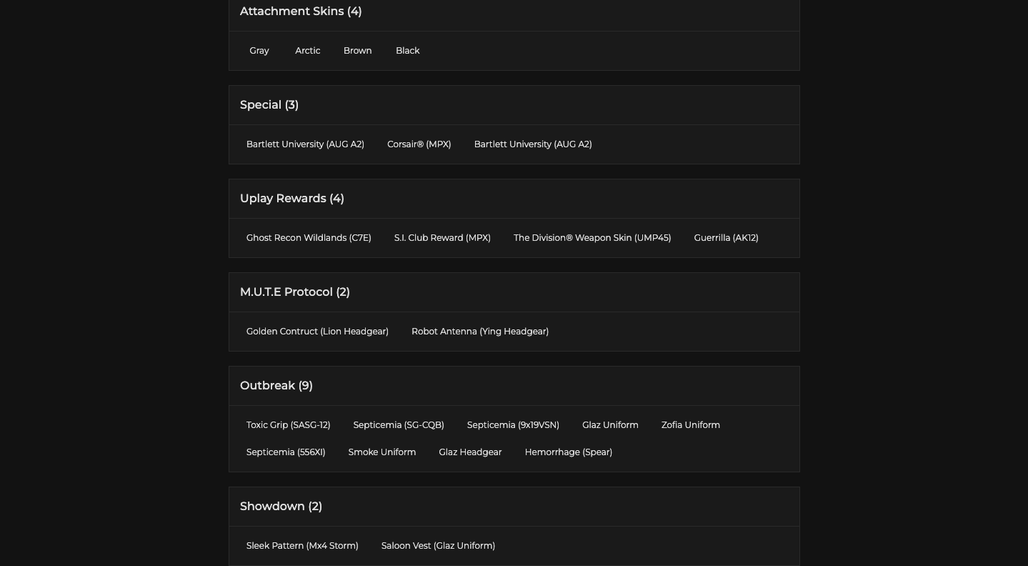Screen dimensions: 1028x566
Task: Select Hemorrhage (Spear) skin
Action: [x=568, y=452]
